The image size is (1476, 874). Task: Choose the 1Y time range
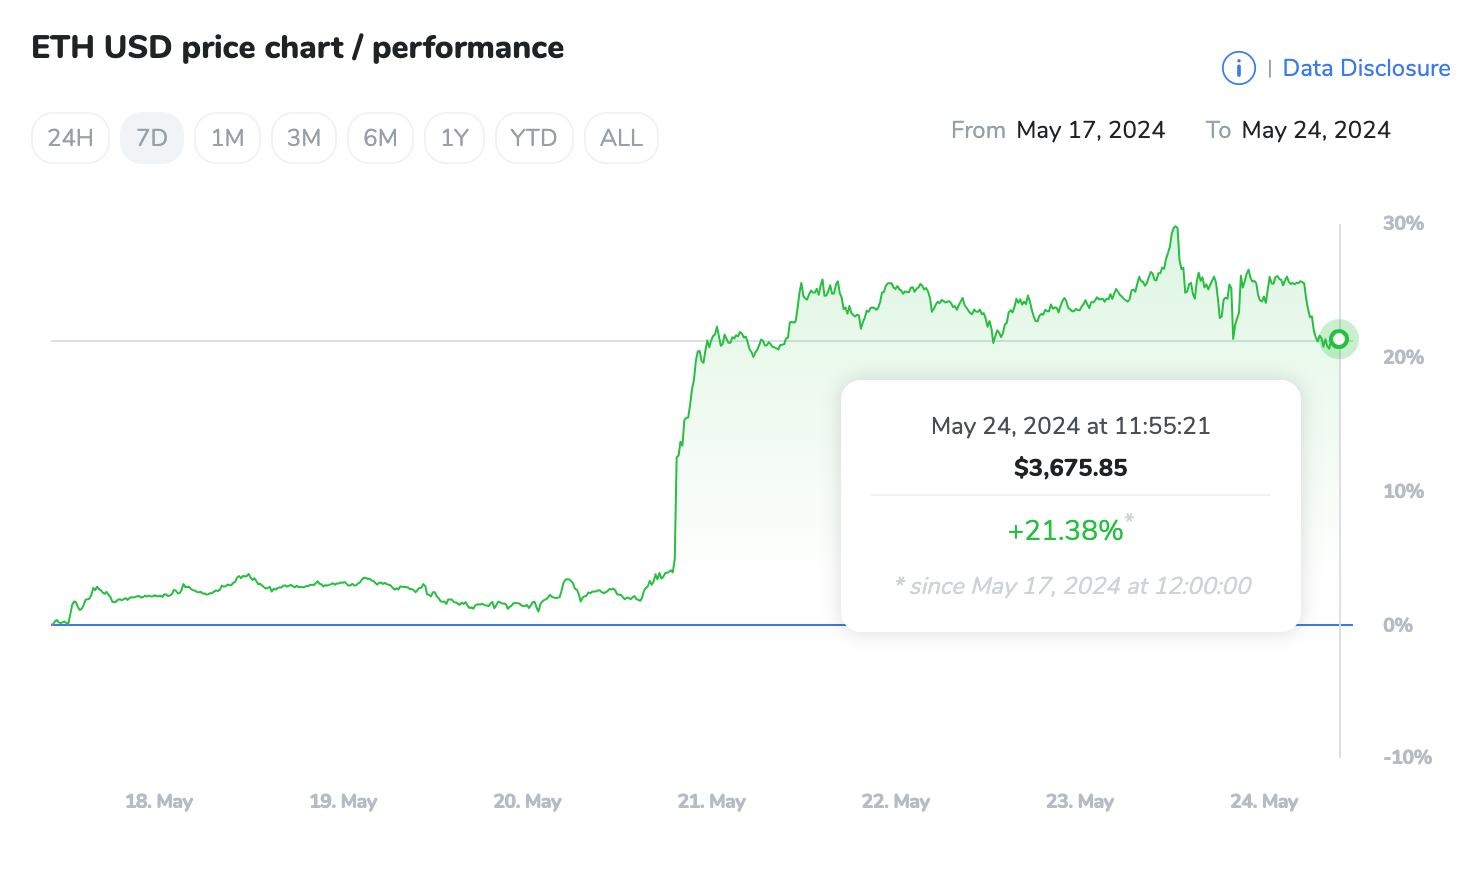(x=454, y=138)
